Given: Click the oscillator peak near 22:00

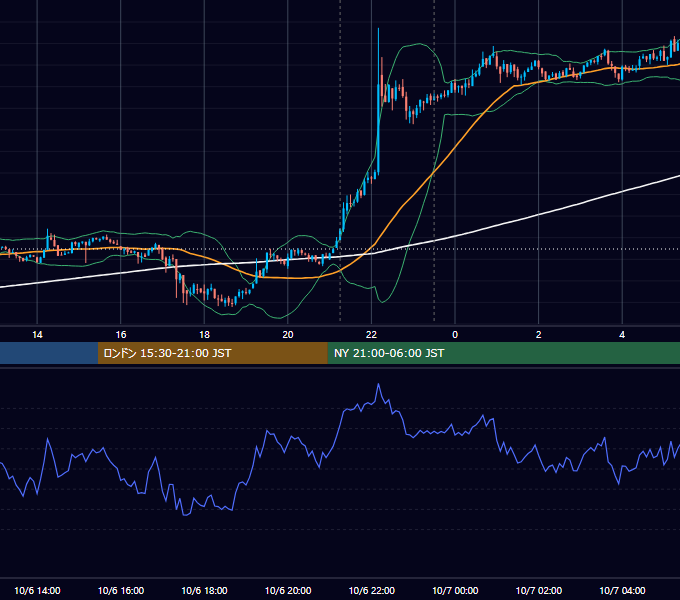Looking at the screenshot, I should click(x=379, y=385).
